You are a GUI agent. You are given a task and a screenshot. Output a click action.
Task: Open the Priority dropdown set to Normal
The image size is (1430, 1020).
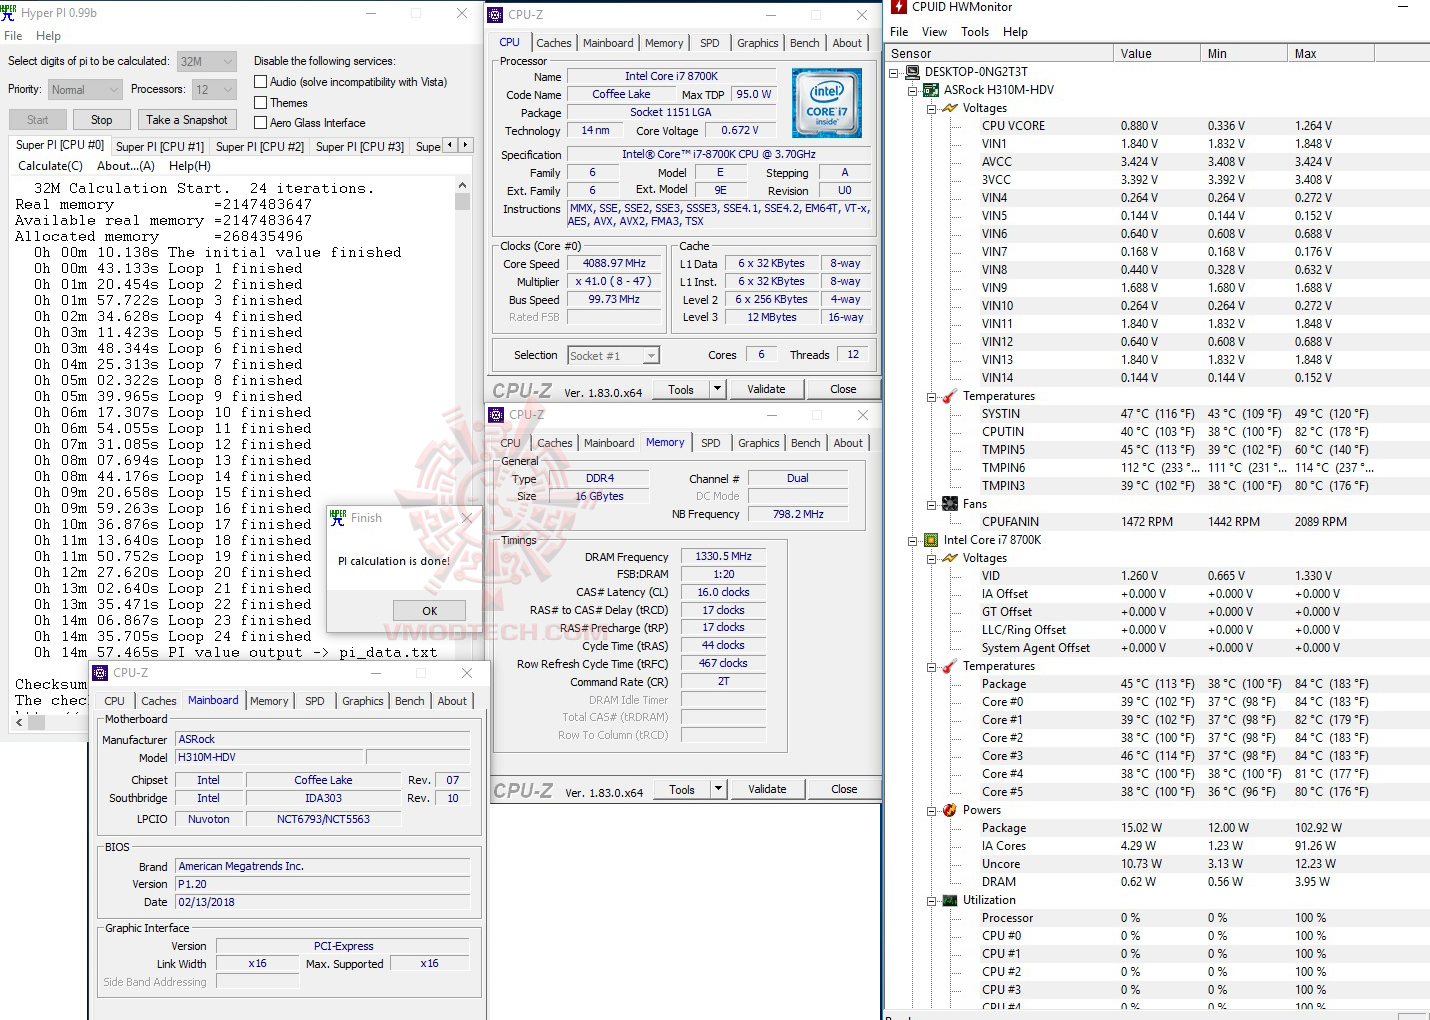tap(85, 90)
